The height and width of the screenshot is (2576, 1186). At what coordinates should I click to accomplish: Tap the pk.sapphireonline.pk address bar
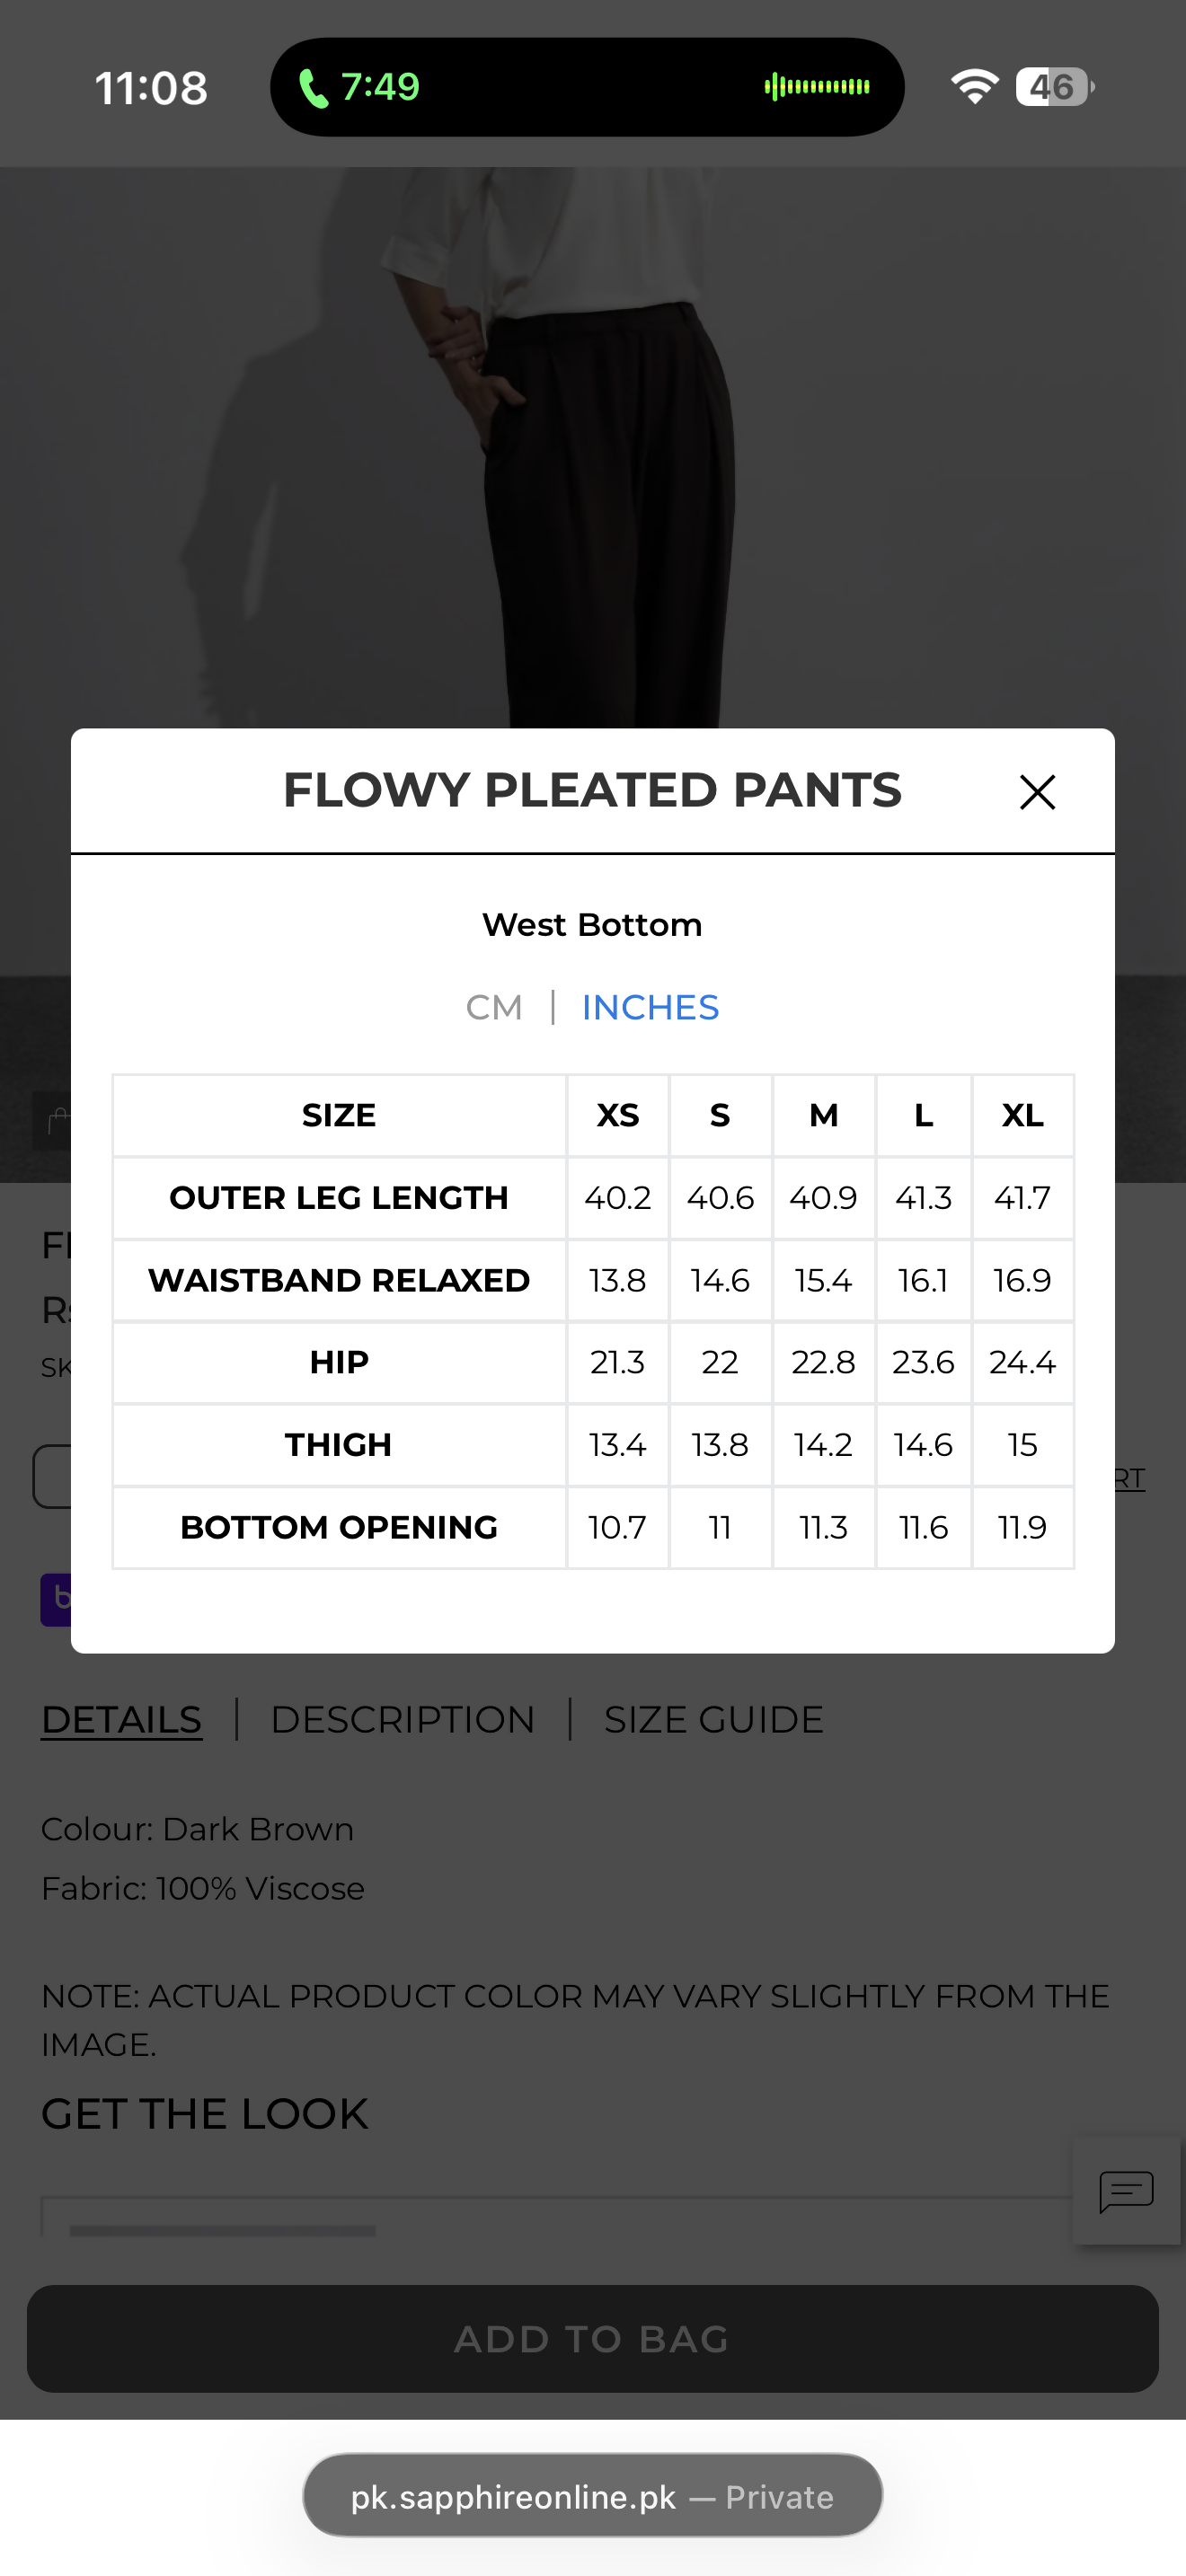[593, 2496]
